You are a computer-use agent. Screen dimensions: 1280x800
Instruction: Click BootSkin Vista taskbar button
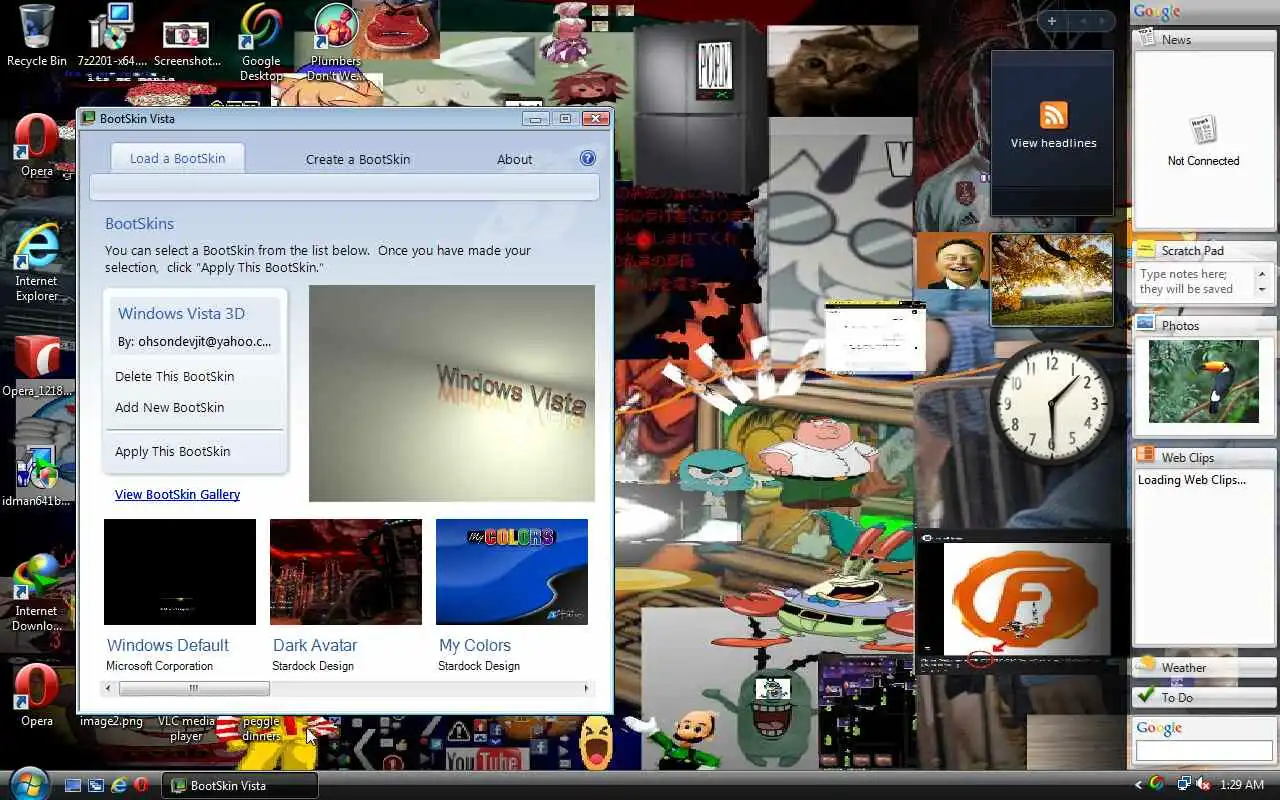click(x=240, y=785)
